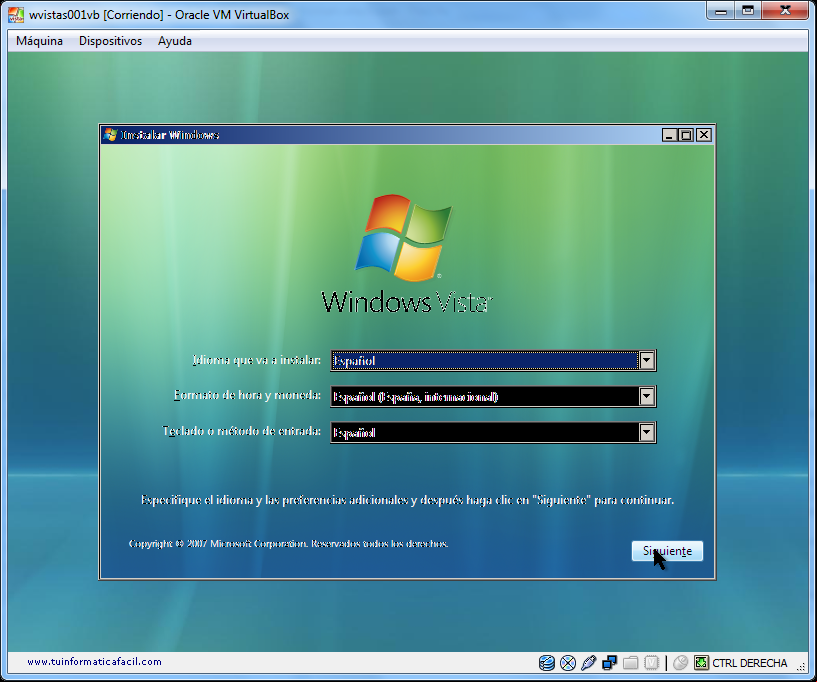
Task: Click the mouse integration status icon
Action: [x=680, y=663]
